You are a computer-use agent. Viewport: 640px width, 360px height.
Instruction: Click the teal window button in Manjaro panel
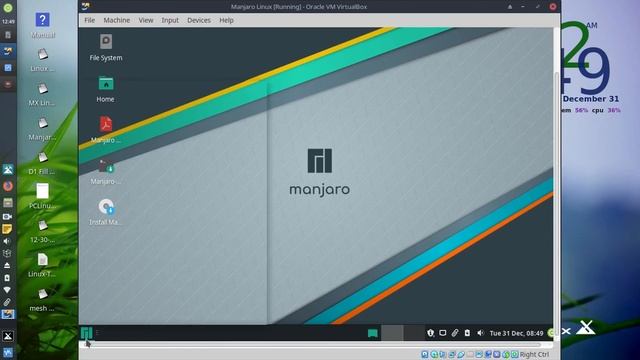372,333
